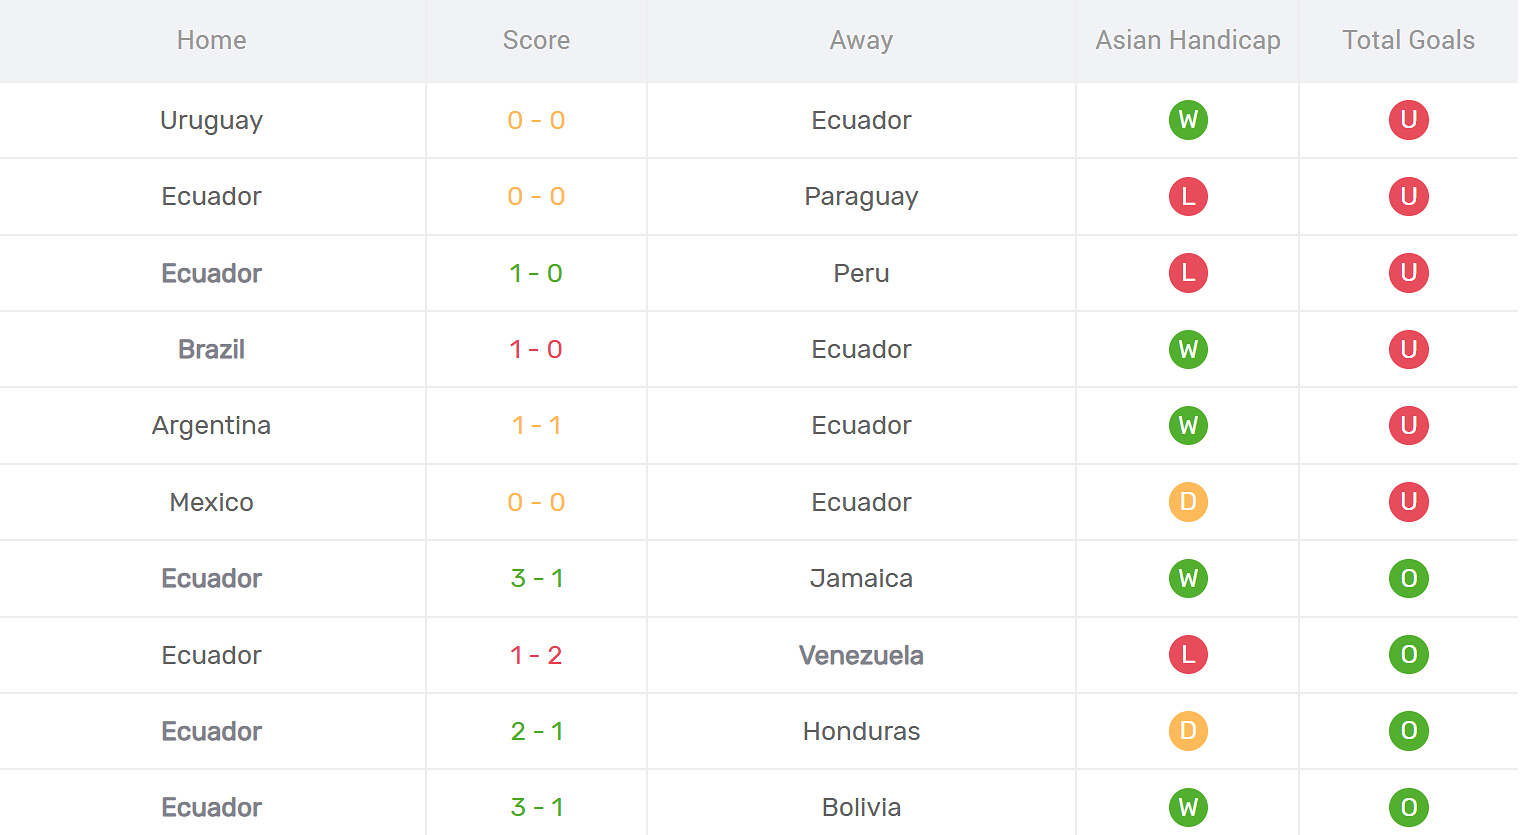1521x835 pixels.
Task: Select the Total Goals column header
Action: pos(1408,40)
